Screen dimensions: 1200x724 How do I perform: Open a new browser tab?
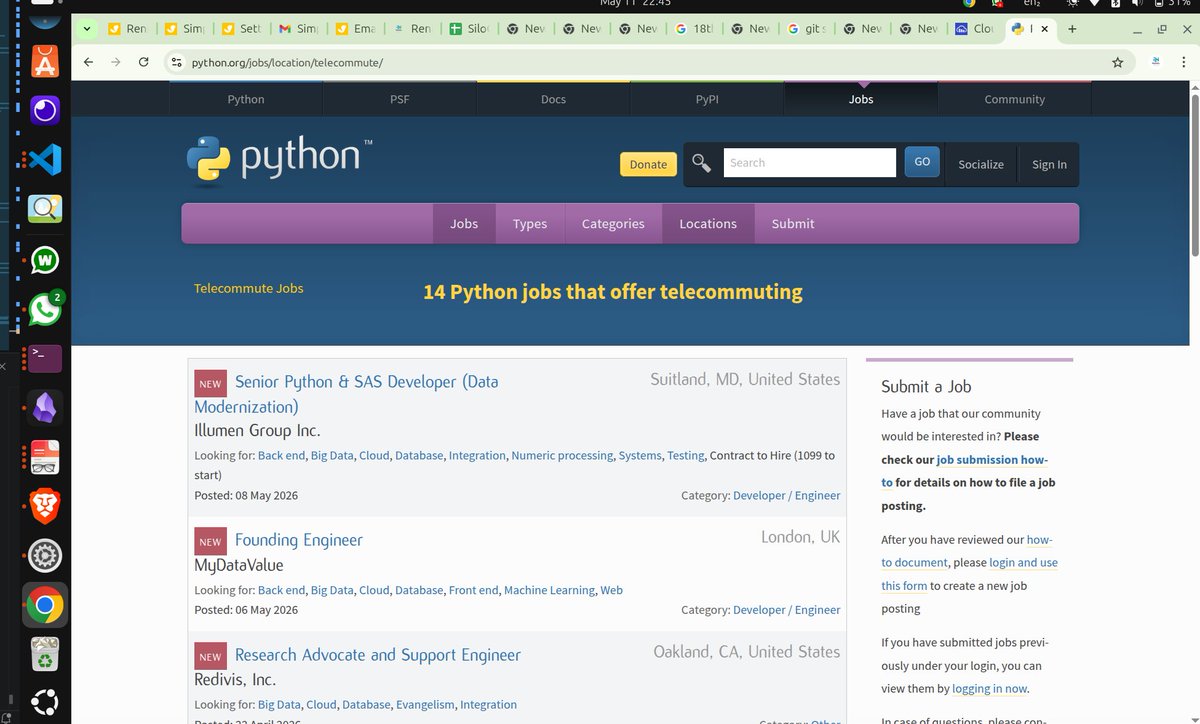1072,29
